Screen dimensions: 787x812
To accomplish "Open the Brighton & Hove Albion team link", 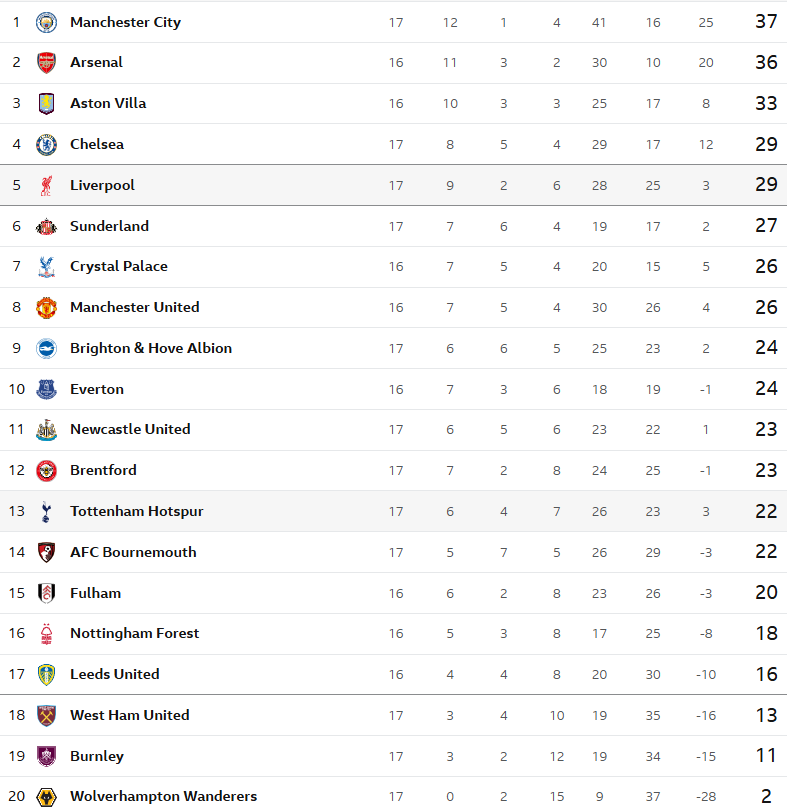I will tap(150, 348).
